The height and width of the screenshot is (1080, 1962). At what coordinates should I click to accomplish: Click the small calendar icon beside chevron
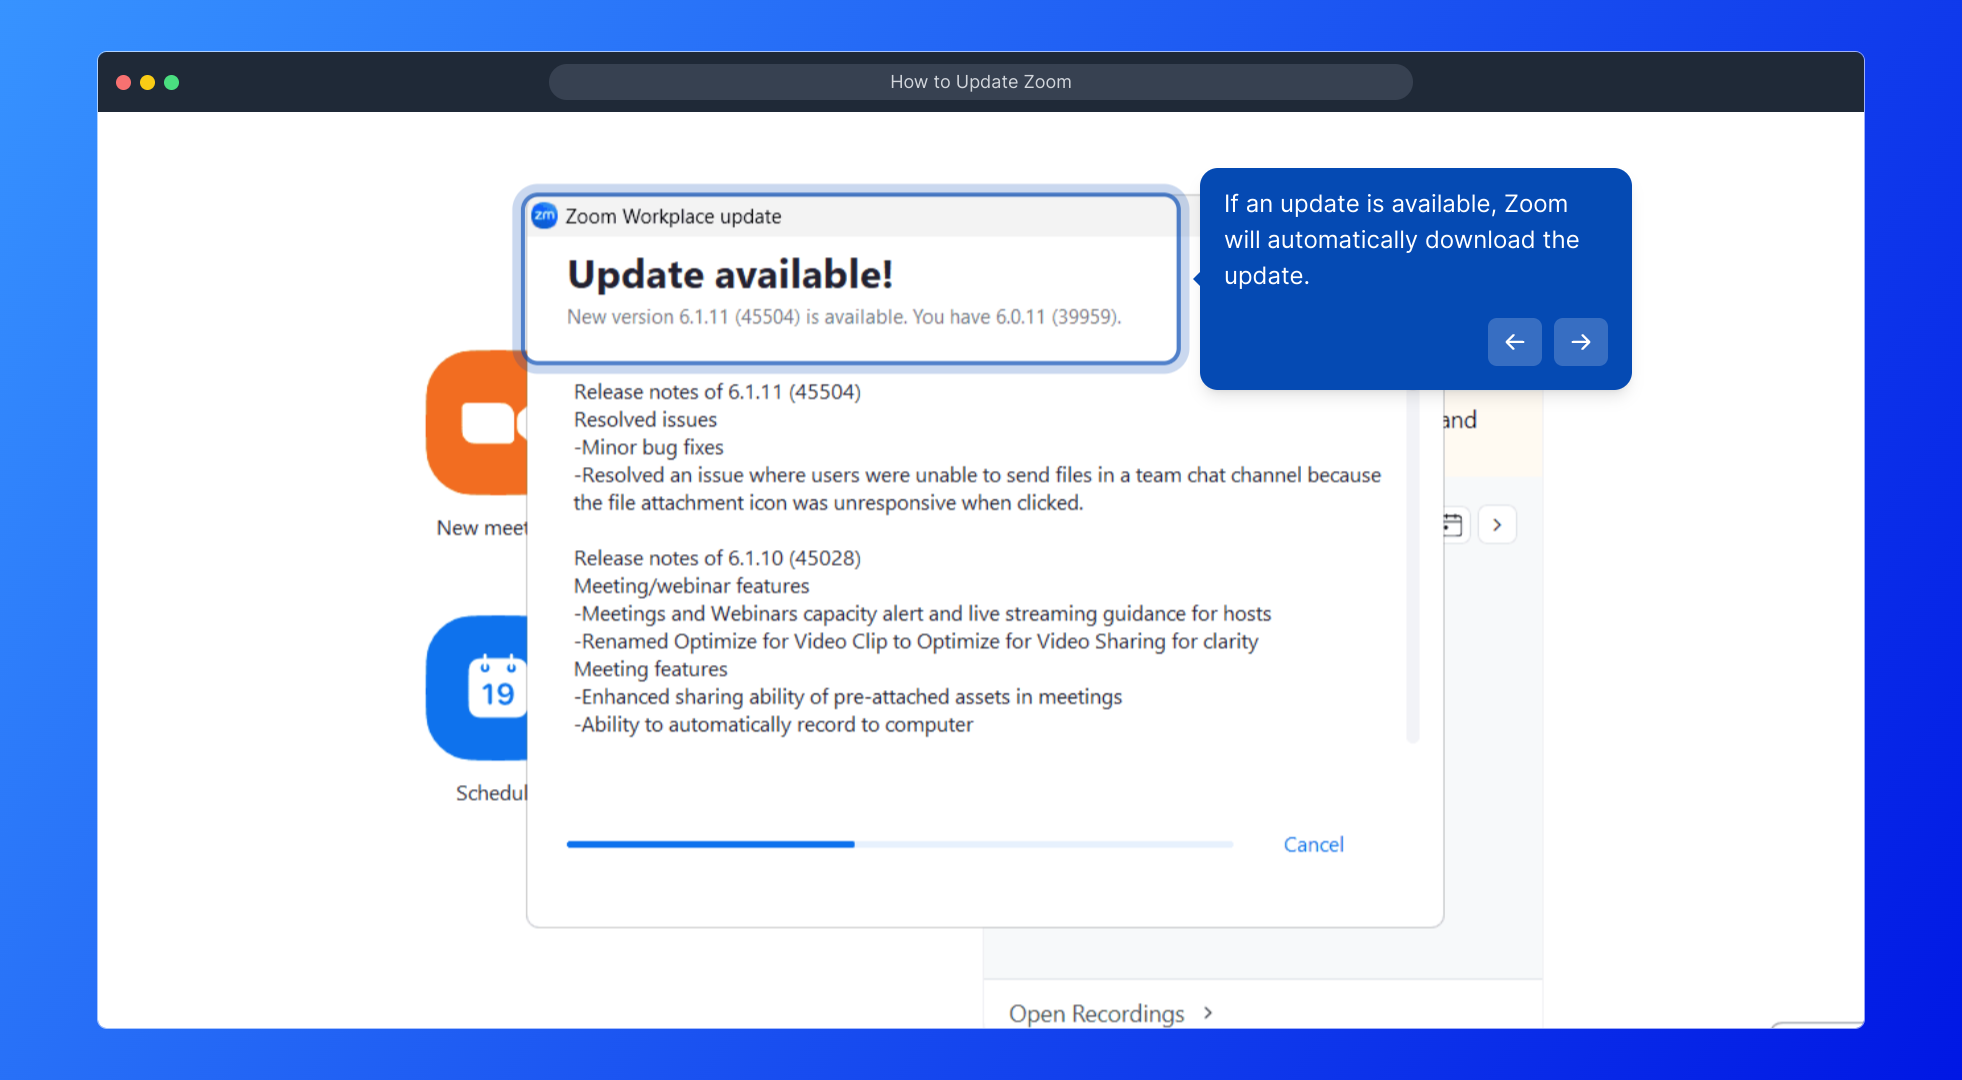[x=1453, y=525]
